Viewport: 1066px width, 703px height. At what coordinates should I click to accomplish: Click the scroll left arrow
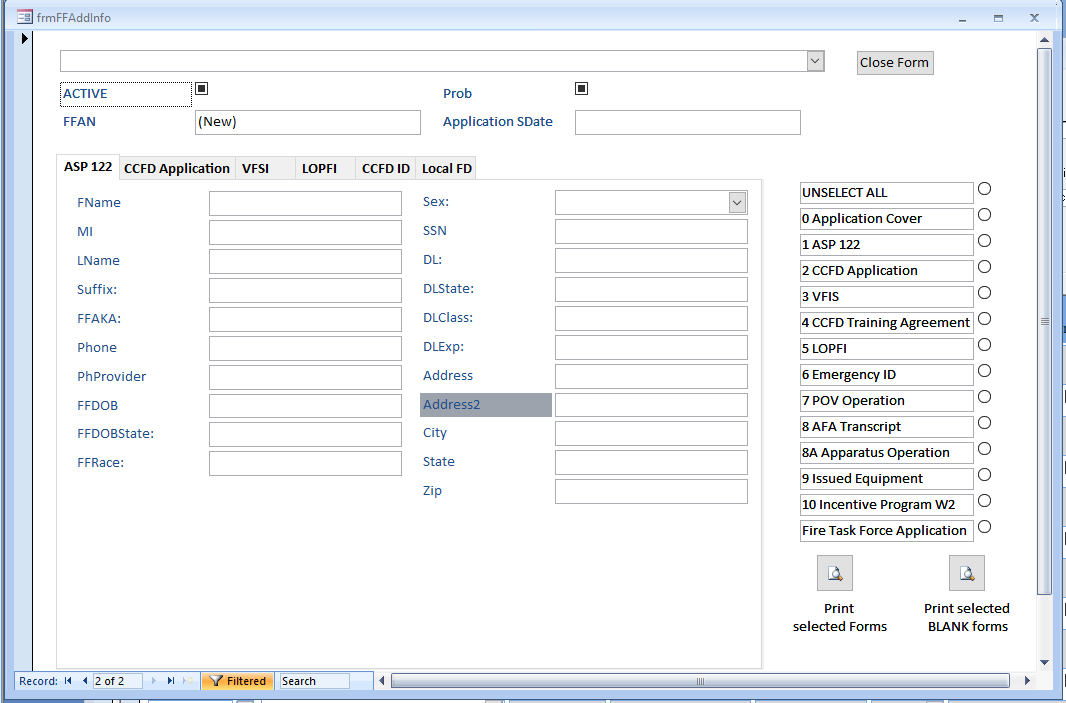(382, 681)
